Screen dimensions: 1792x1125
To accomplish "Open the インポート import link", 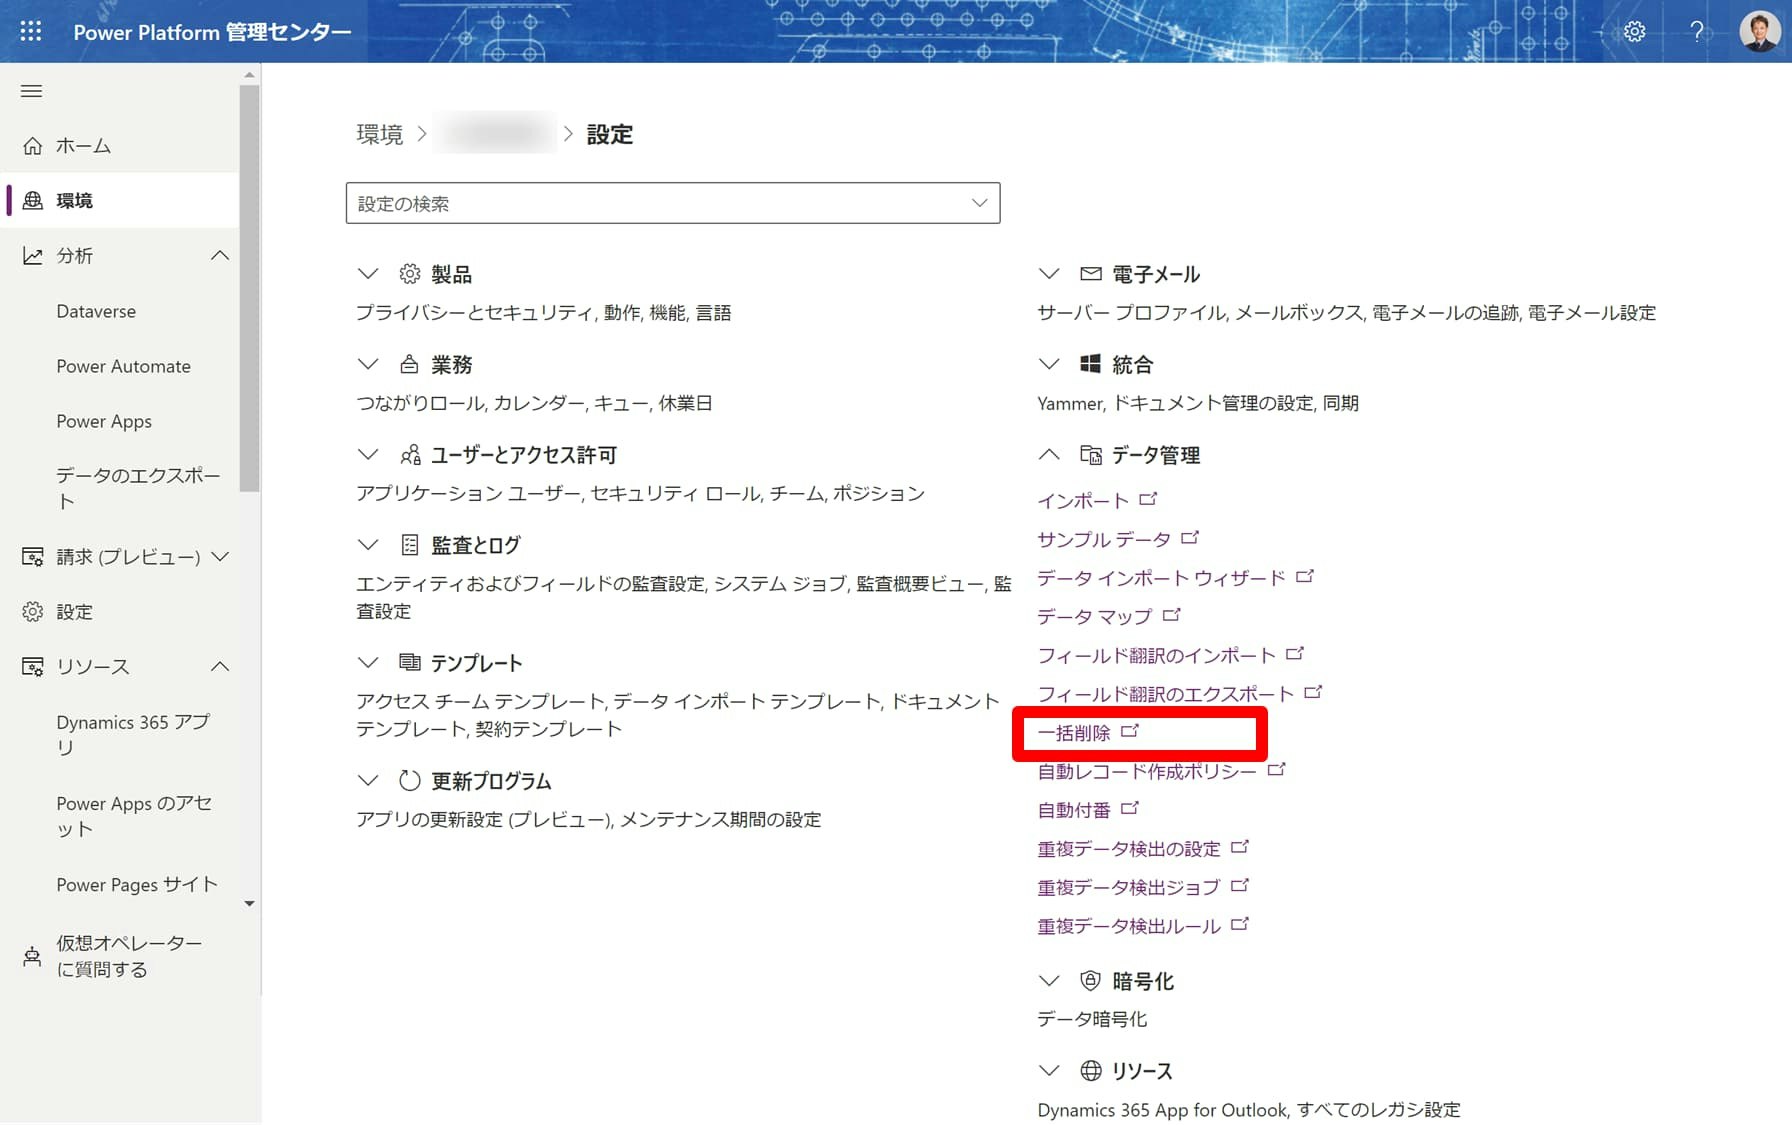I will click(1084, 499).
